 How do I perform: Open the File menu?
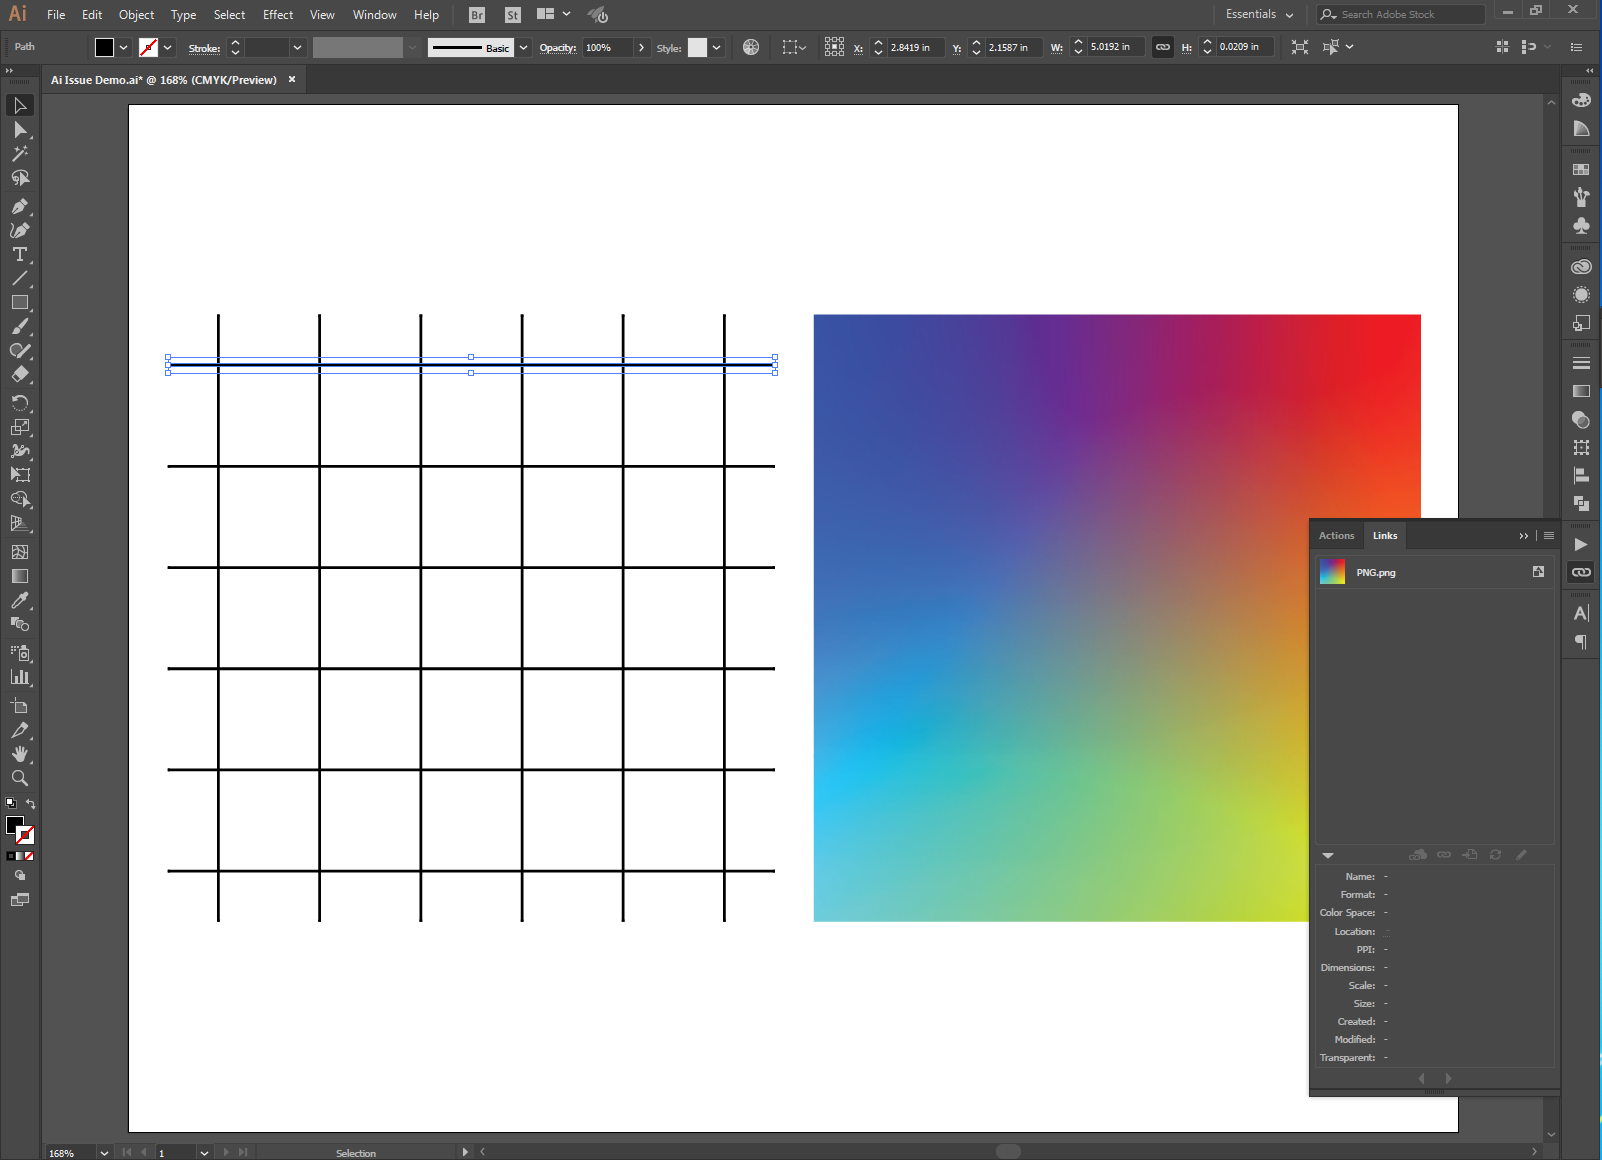click(x=56, y=15)
